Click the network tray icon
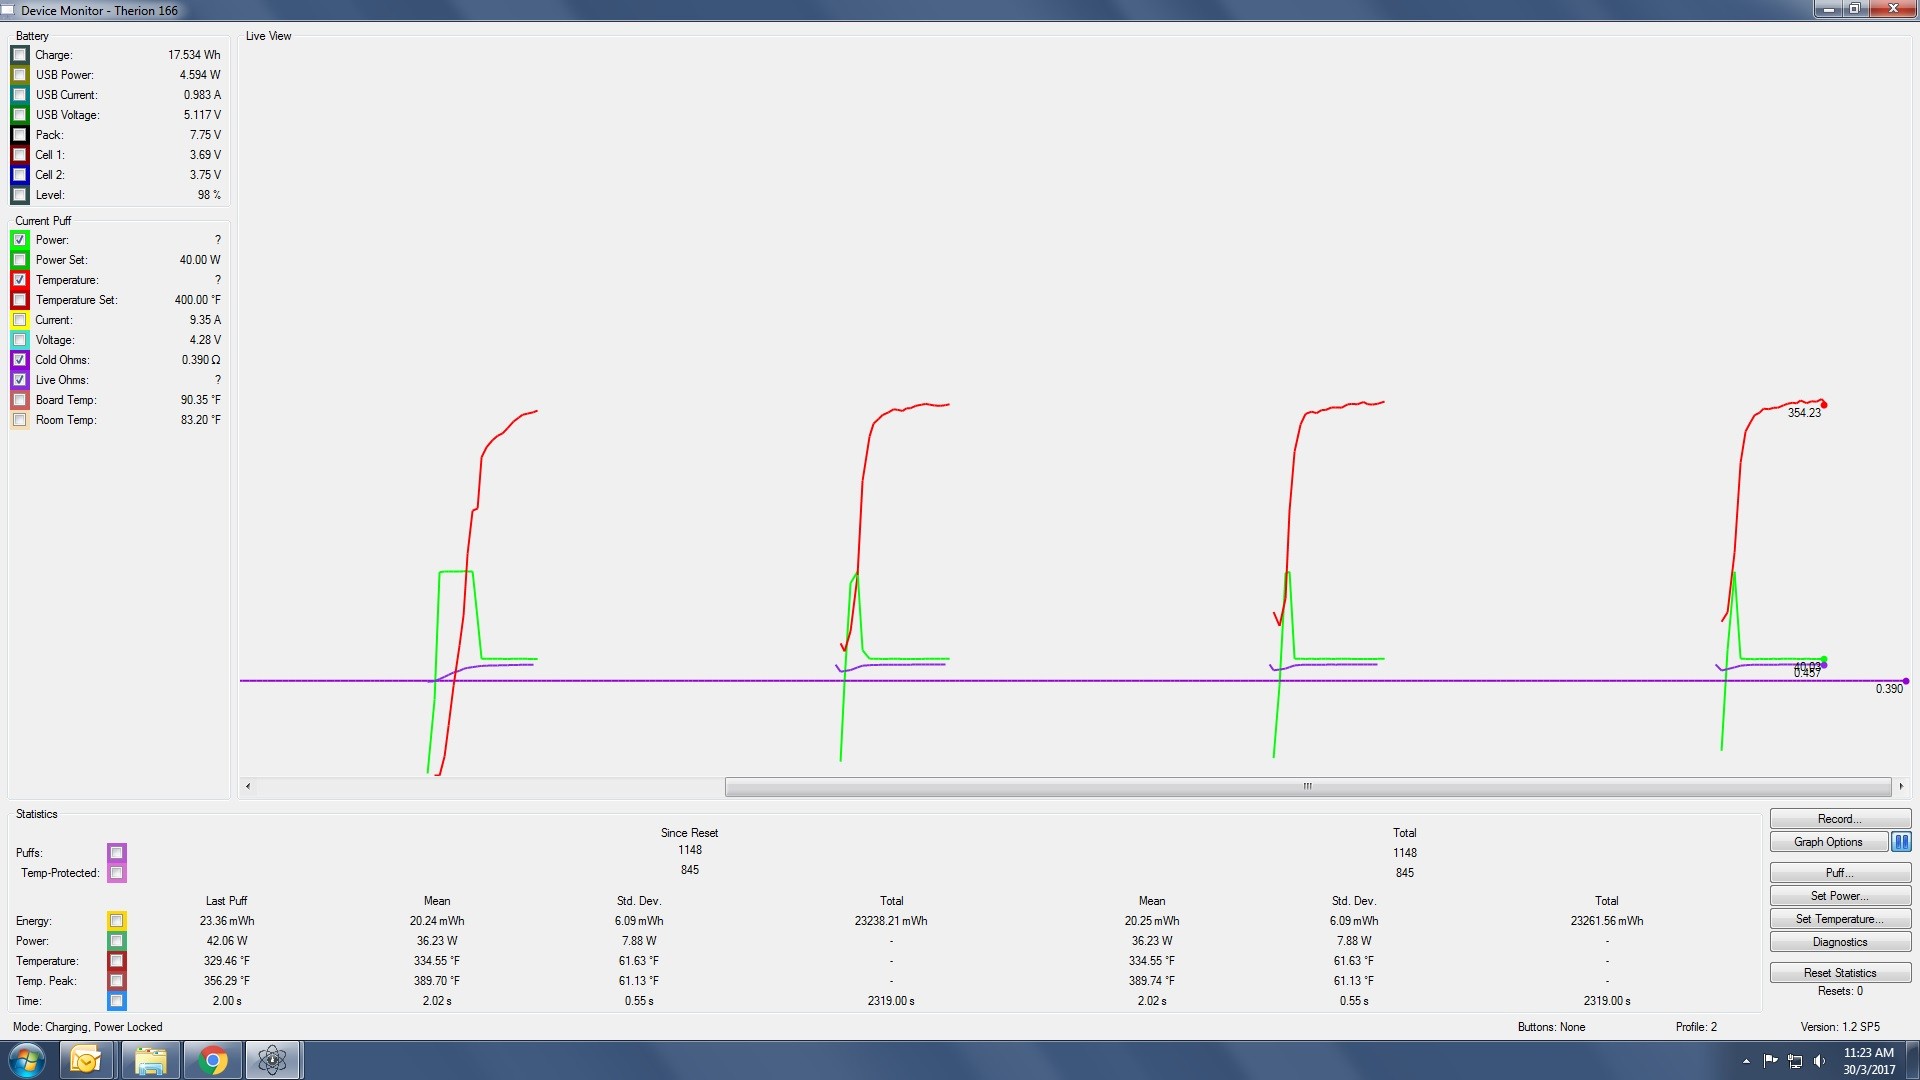 tap(1795, 1061)
